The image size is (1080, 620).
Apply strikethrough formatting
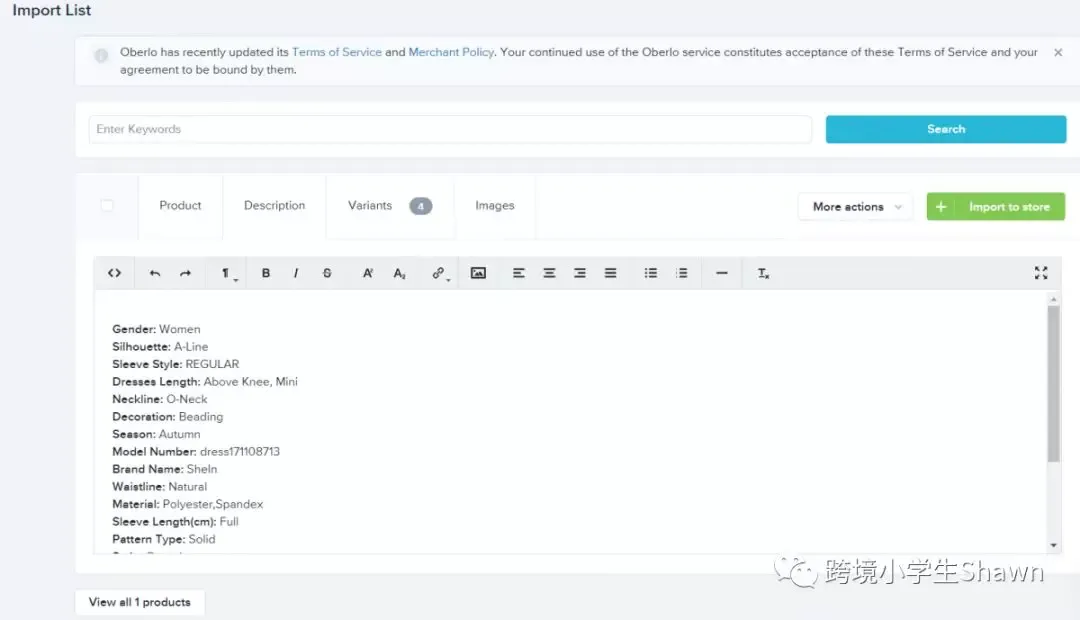pos(327,273)
